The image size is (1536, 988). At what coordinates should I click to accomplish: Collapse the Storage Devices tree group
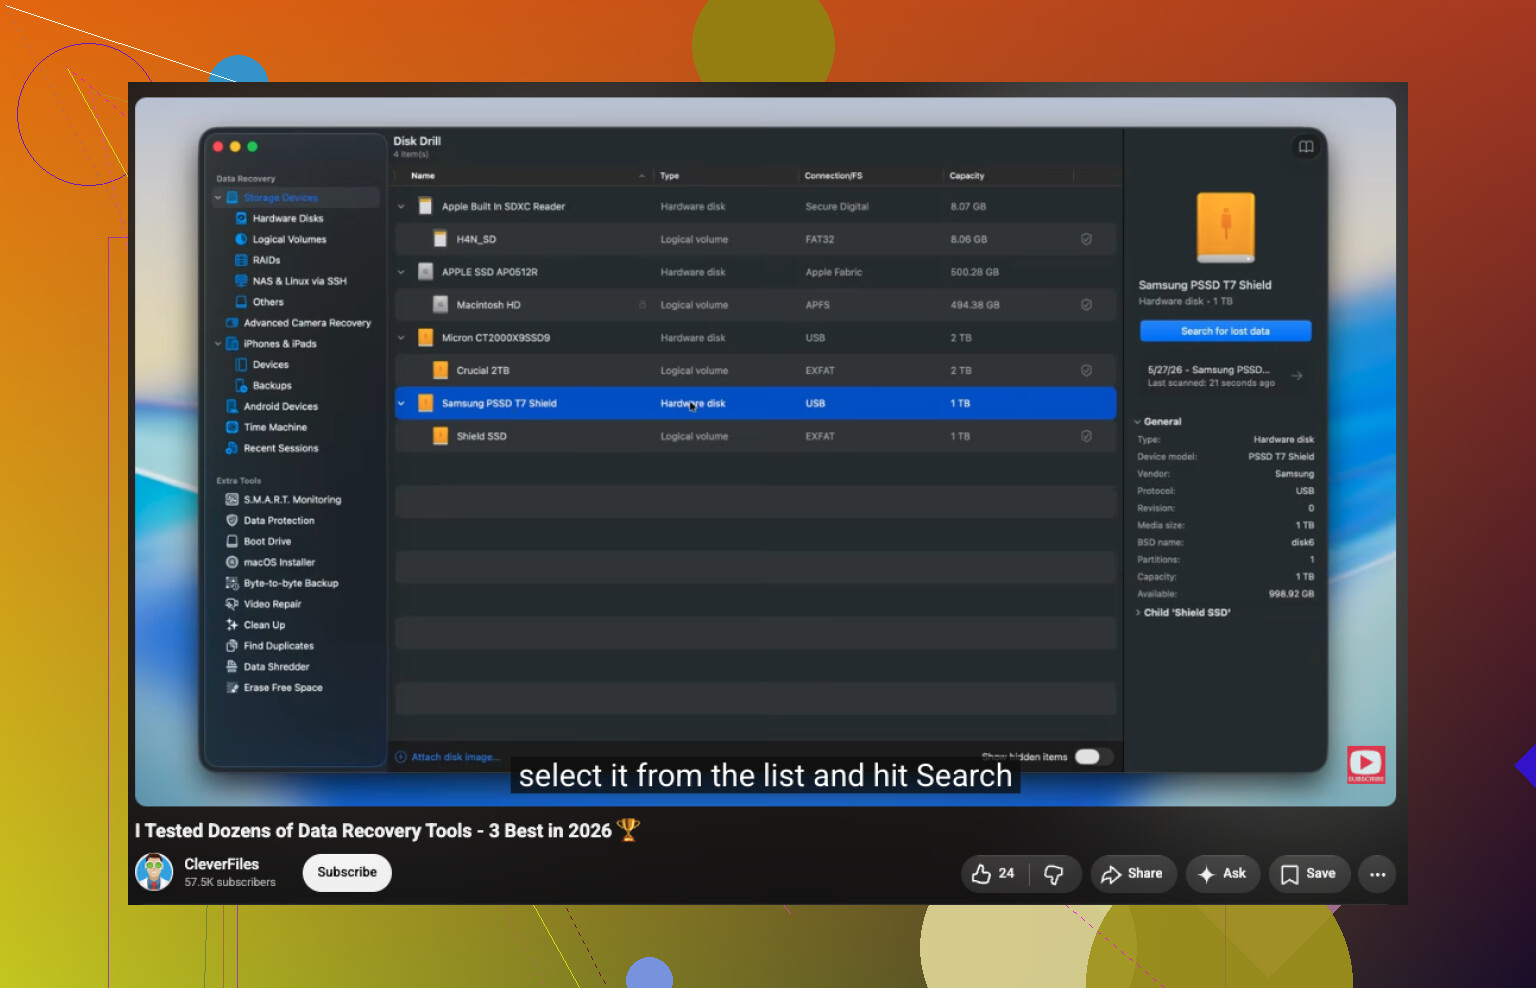(x=218, y=198)
